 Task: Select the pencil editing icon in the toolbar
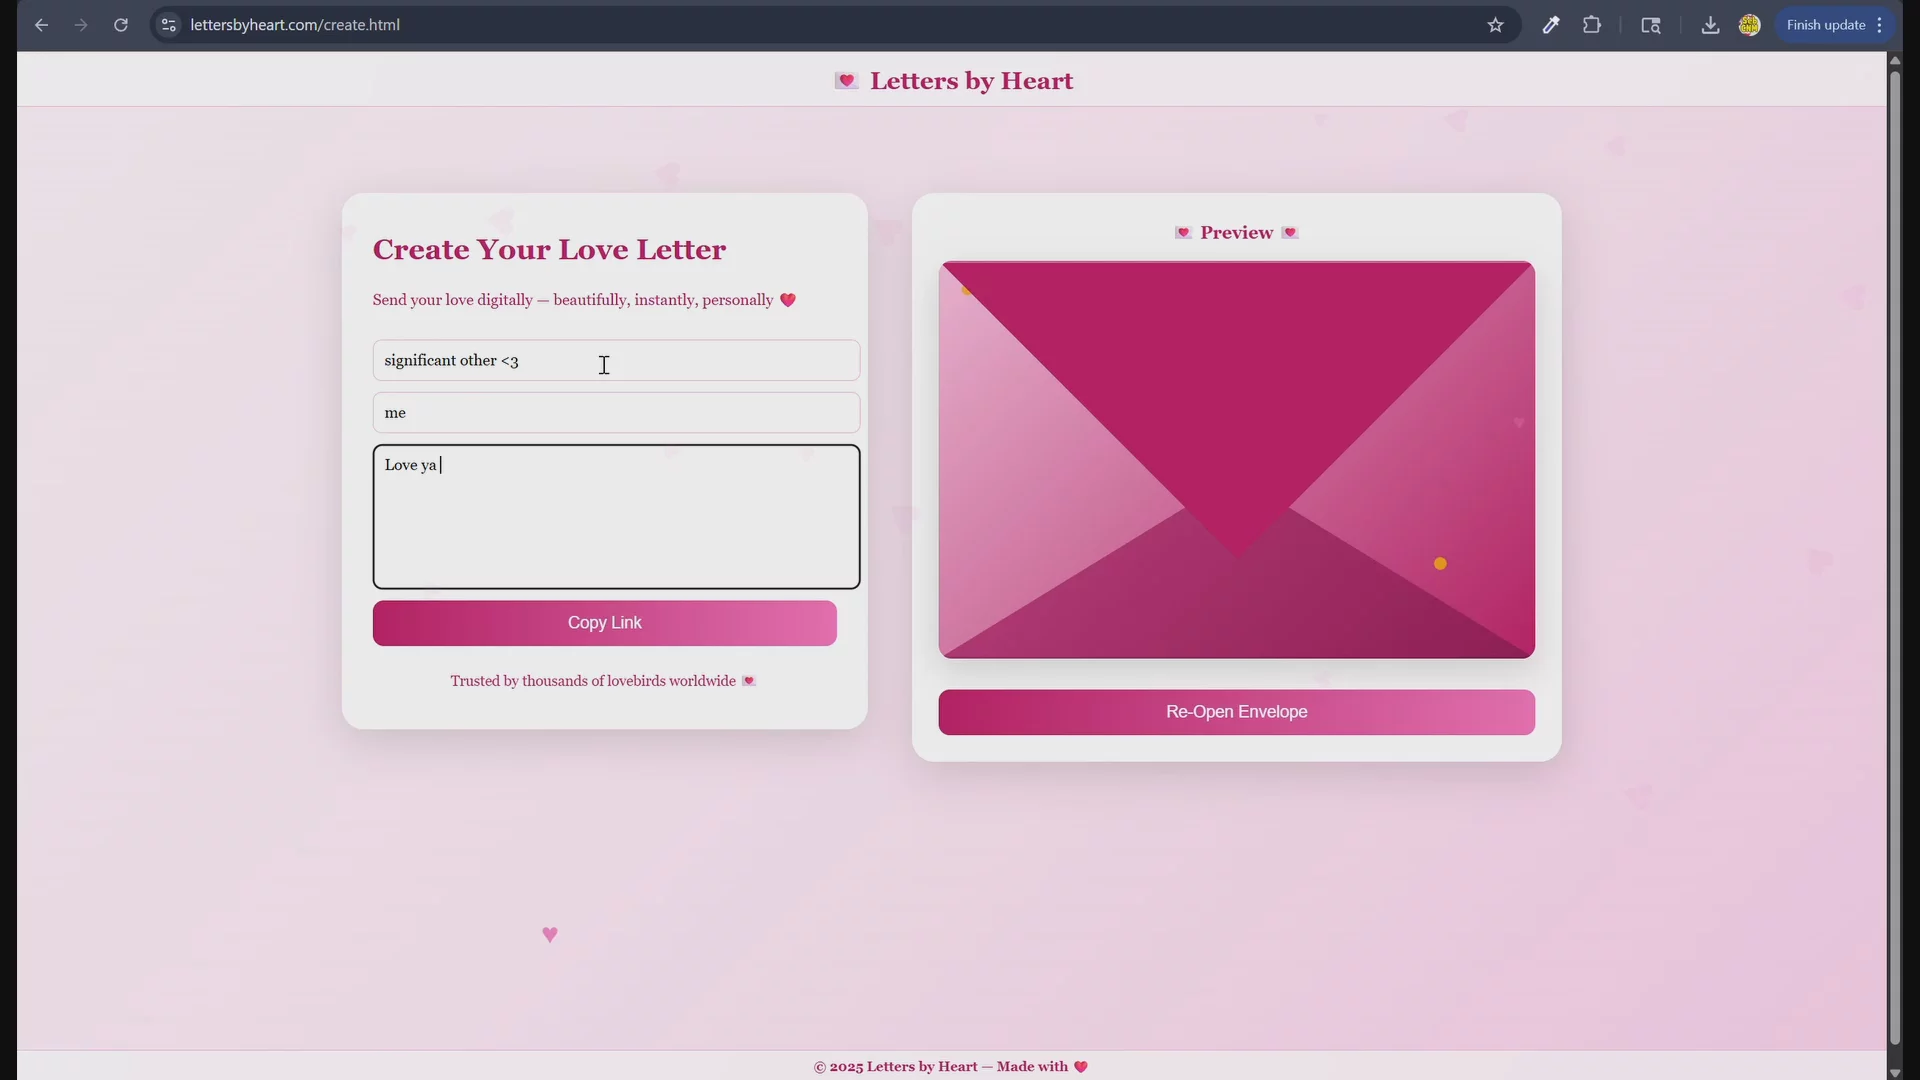point(1551,24)
